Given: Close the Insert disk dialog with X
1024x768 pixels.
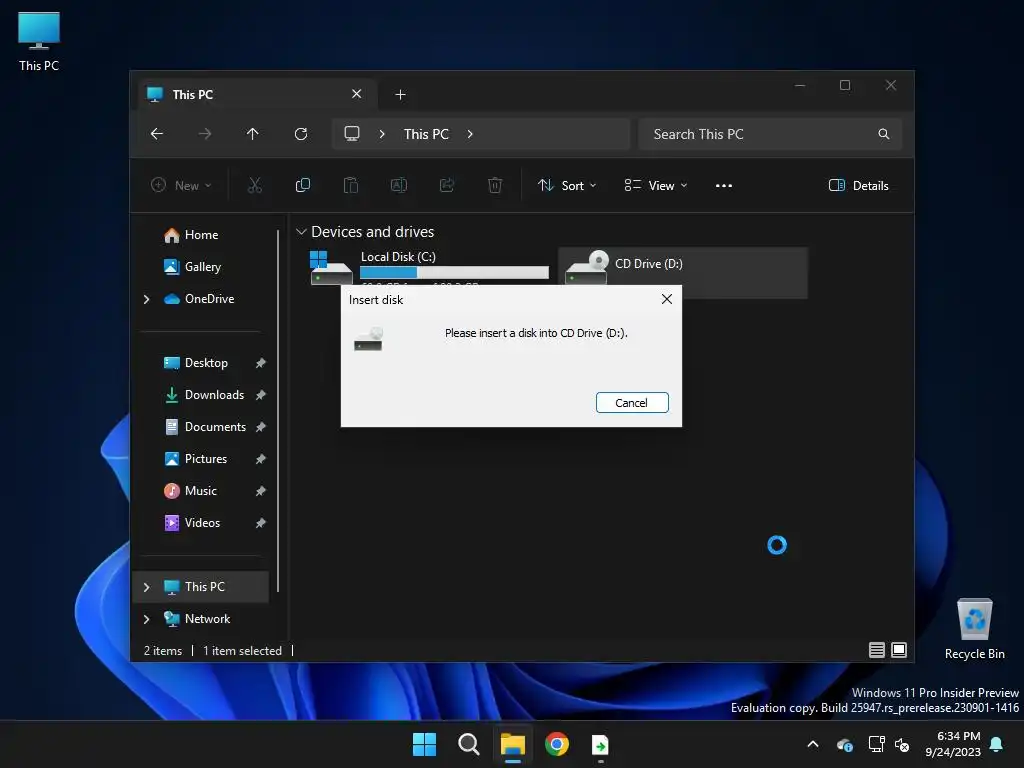Looking at the screenshot, I should 666,299.
